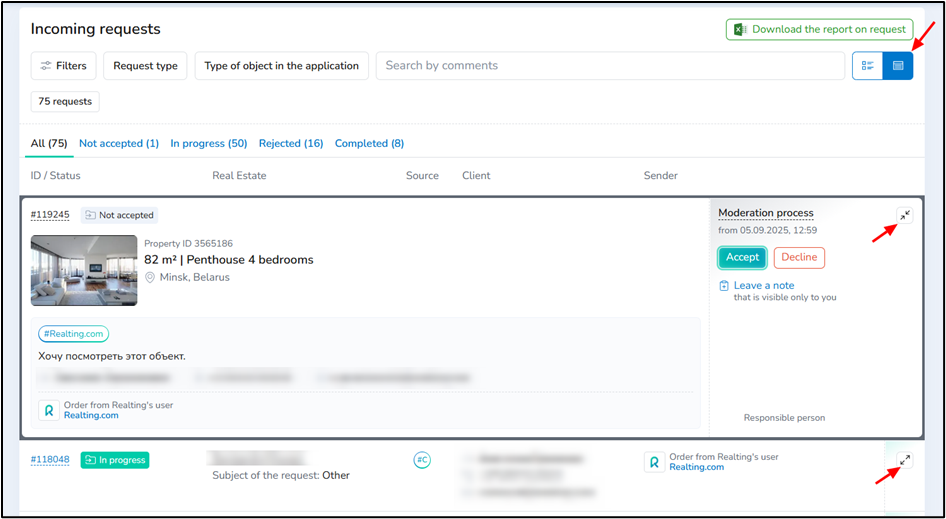Screen dimensions: 946x519
Task: Click the note clipboard icon beside Leave a note
Action: pos(724,286)
